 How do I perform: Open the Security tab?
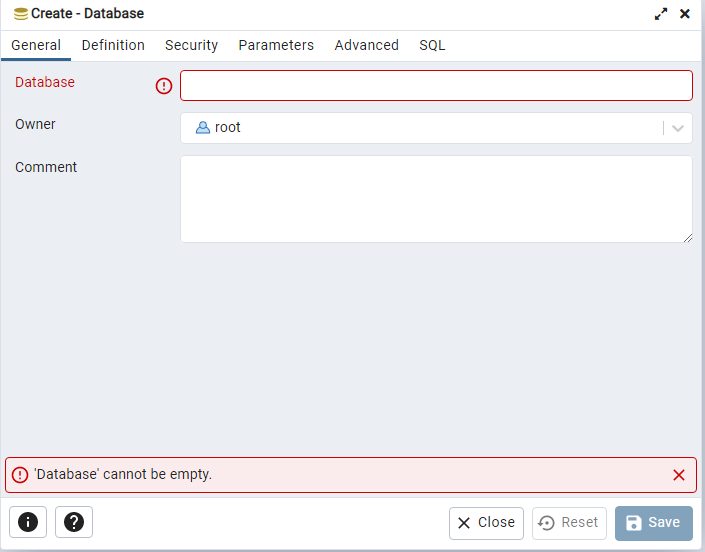tap(191, 45)
